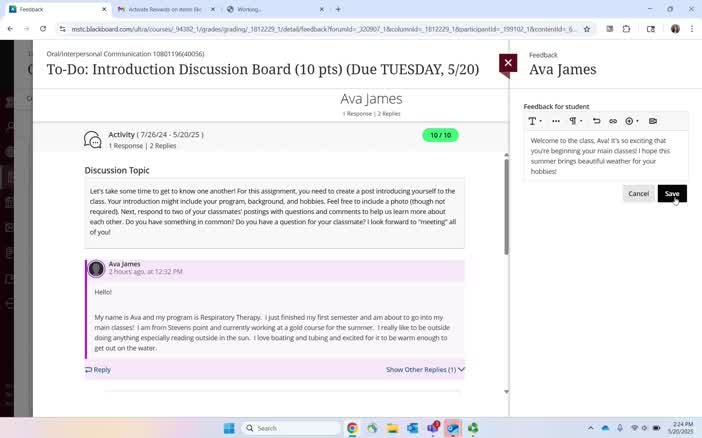Click the microphone tray icon
Screen dimensions: 702x438
pos(620,428)
